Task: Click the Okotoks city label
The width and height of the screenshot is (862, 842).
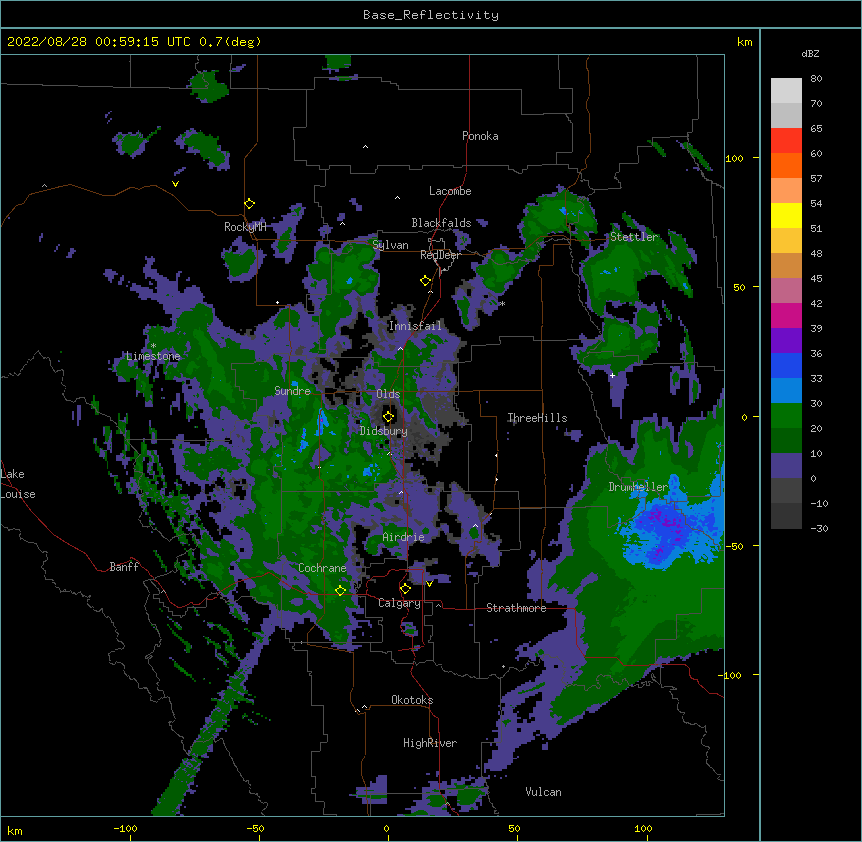Action: tap(412, 700)
